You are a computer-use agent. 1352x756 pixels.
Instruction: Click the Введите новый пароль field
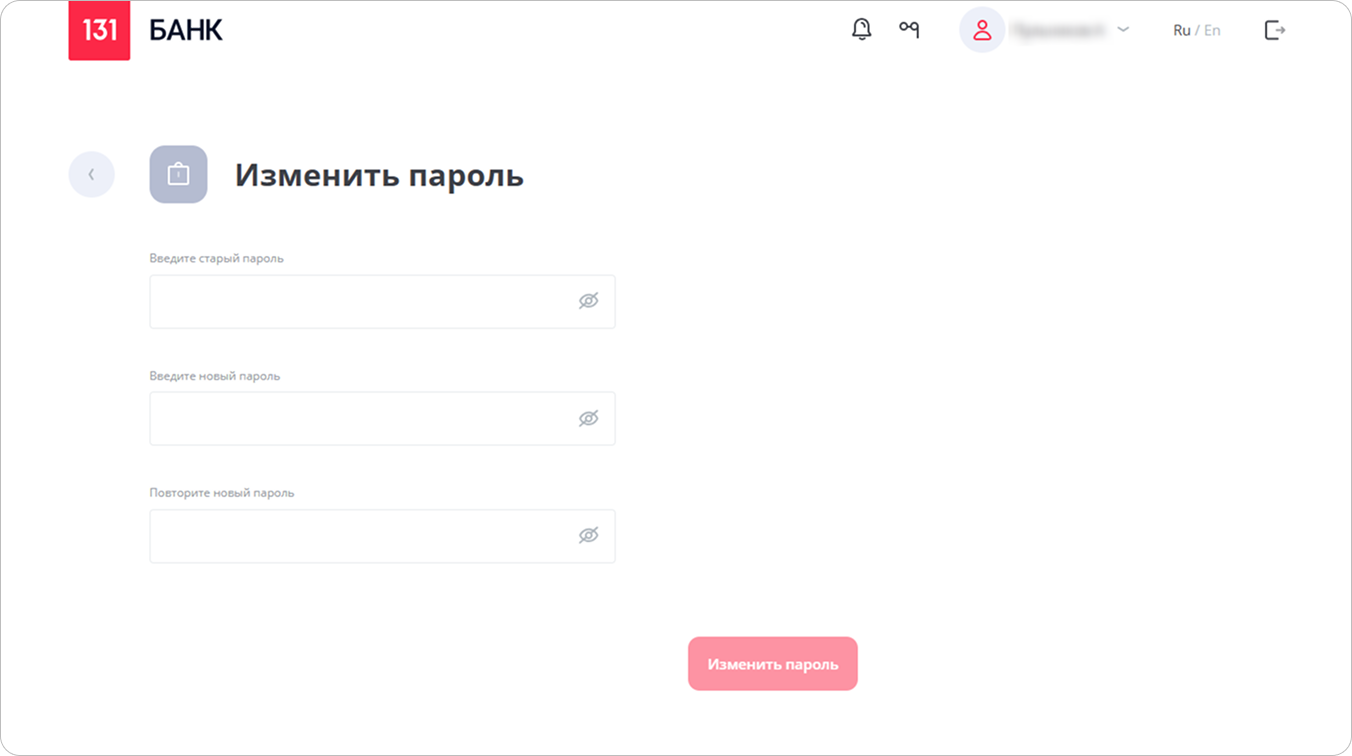pyautogui.click(x=360, y=418)
